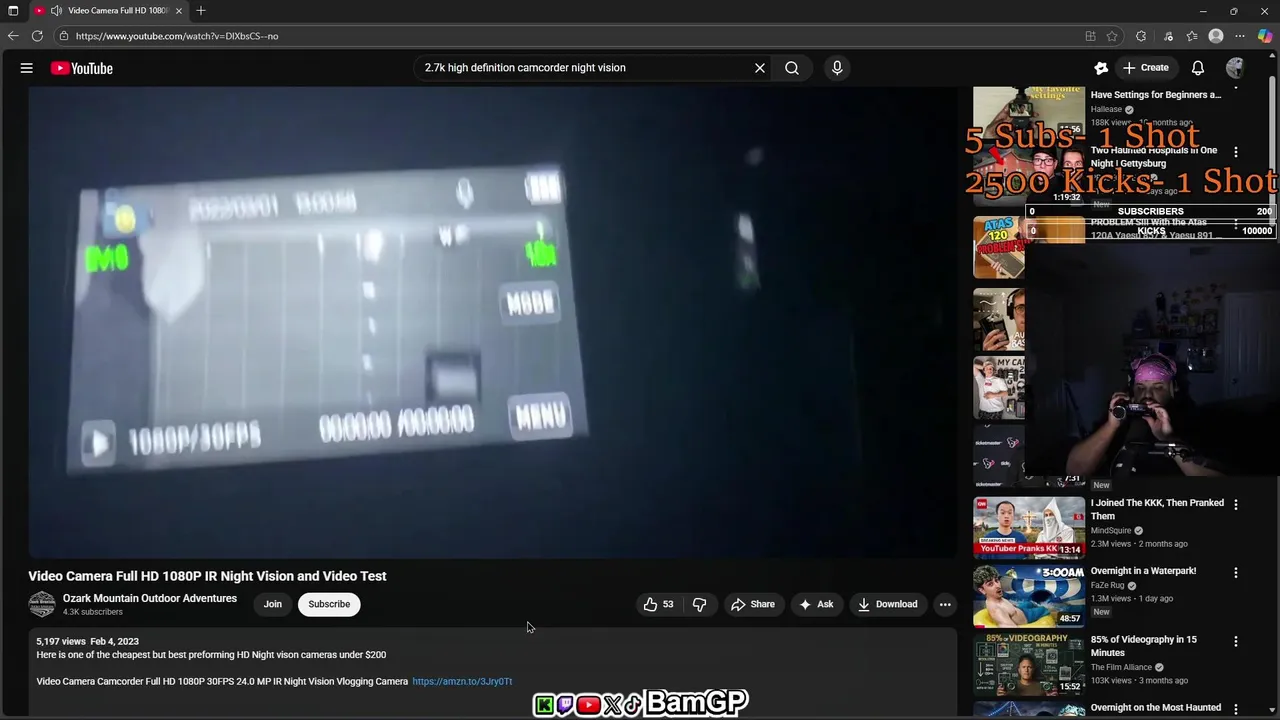
Task: Open Ozark Mountain Outdoor Adventures channel avatar
Action: coord(42,604)
